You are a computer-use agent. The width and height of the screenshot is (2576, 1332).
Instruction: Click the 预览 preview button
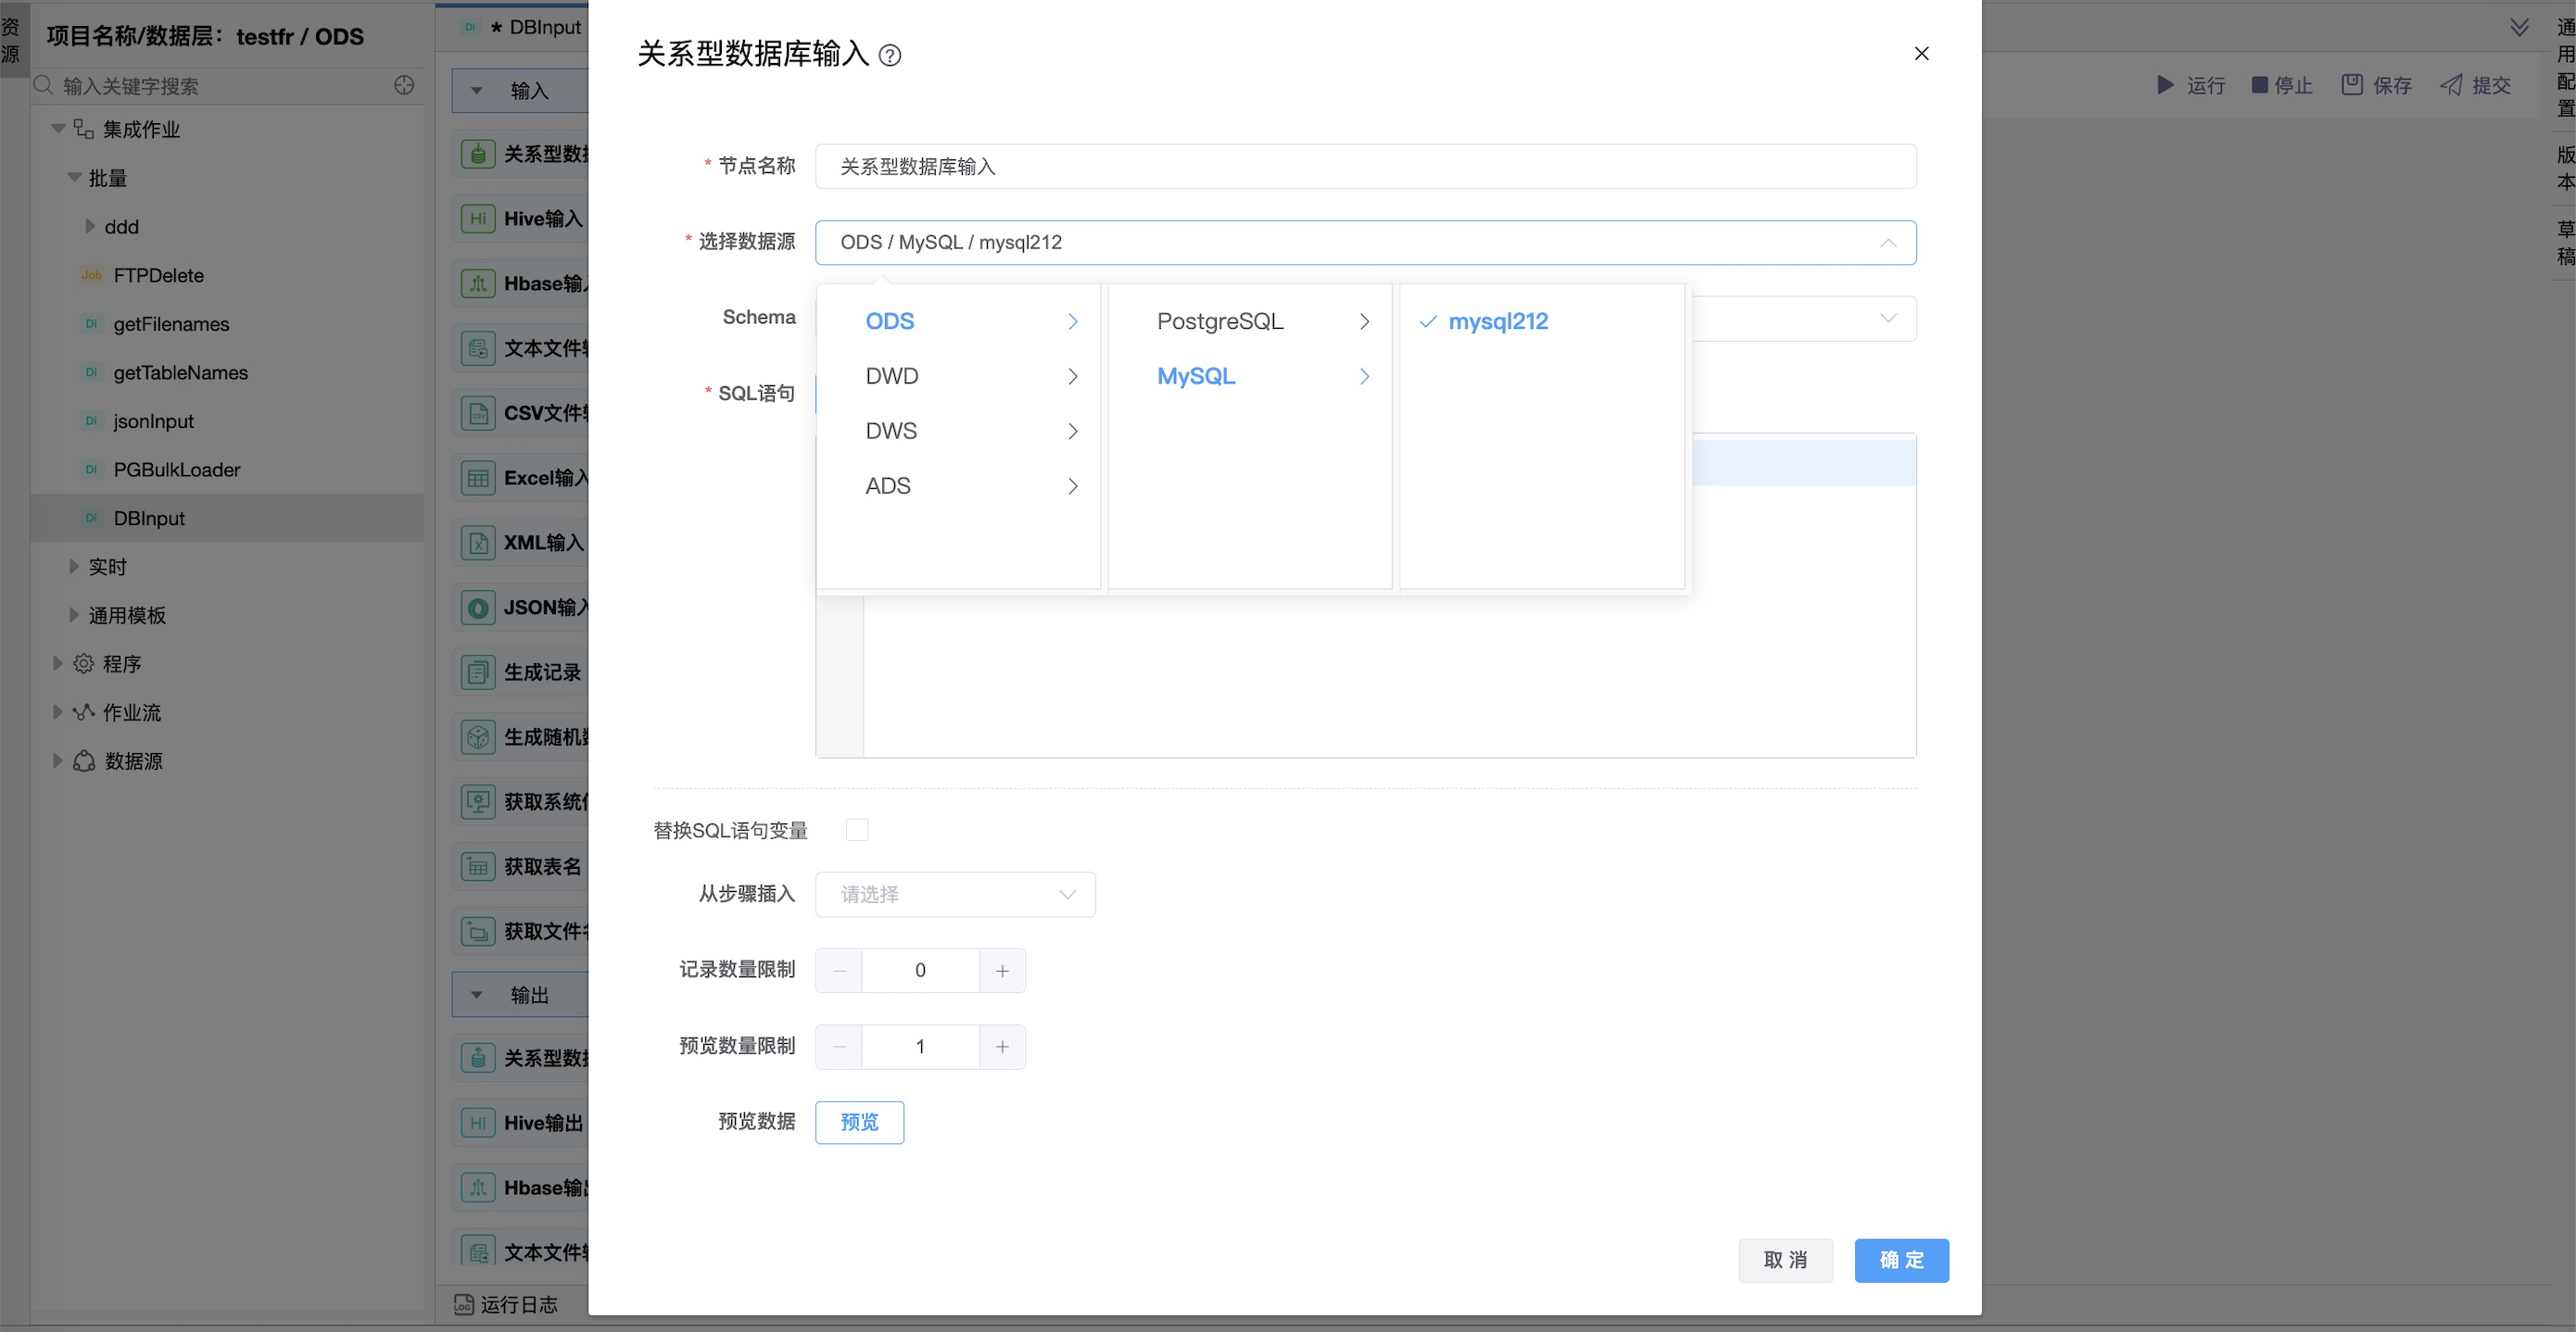[859, 1122]
